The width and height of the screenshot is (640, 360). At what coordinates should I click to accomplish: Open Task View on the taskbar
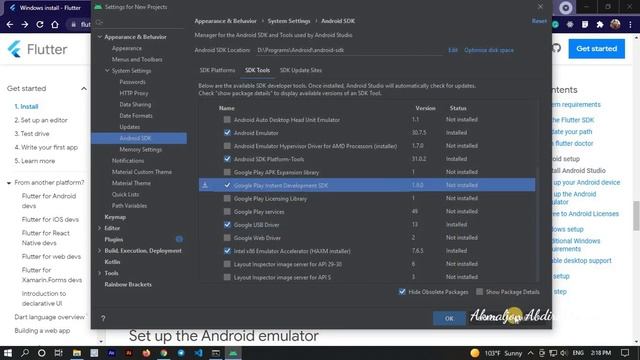tap(58, 353)
